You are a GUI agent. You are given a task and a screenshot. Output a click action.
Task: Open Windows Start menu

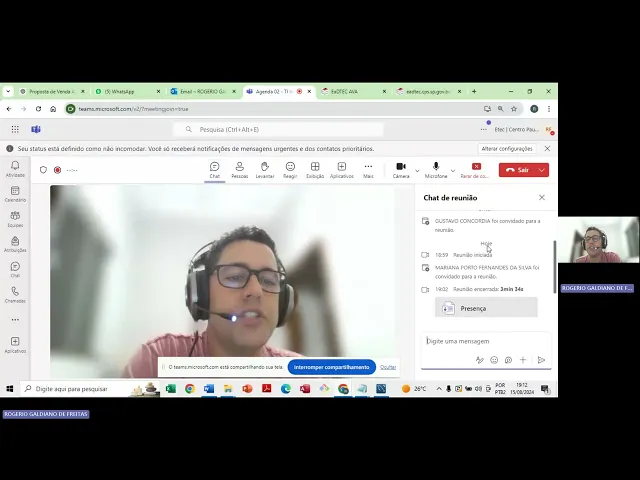pyautogui.click(x=10, y=389)
